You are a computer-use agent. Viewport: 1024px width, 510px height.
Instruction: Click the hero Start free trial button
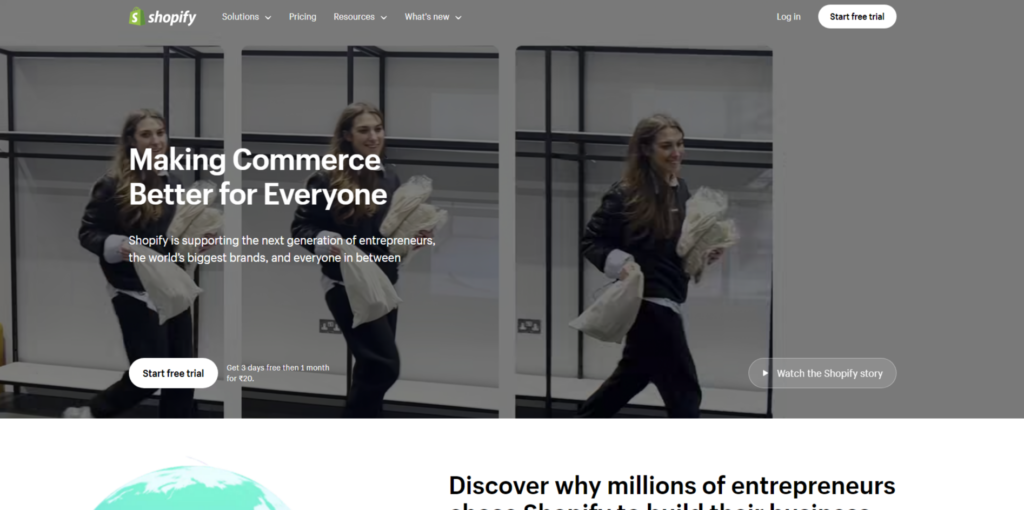click(x=173, y=373)
